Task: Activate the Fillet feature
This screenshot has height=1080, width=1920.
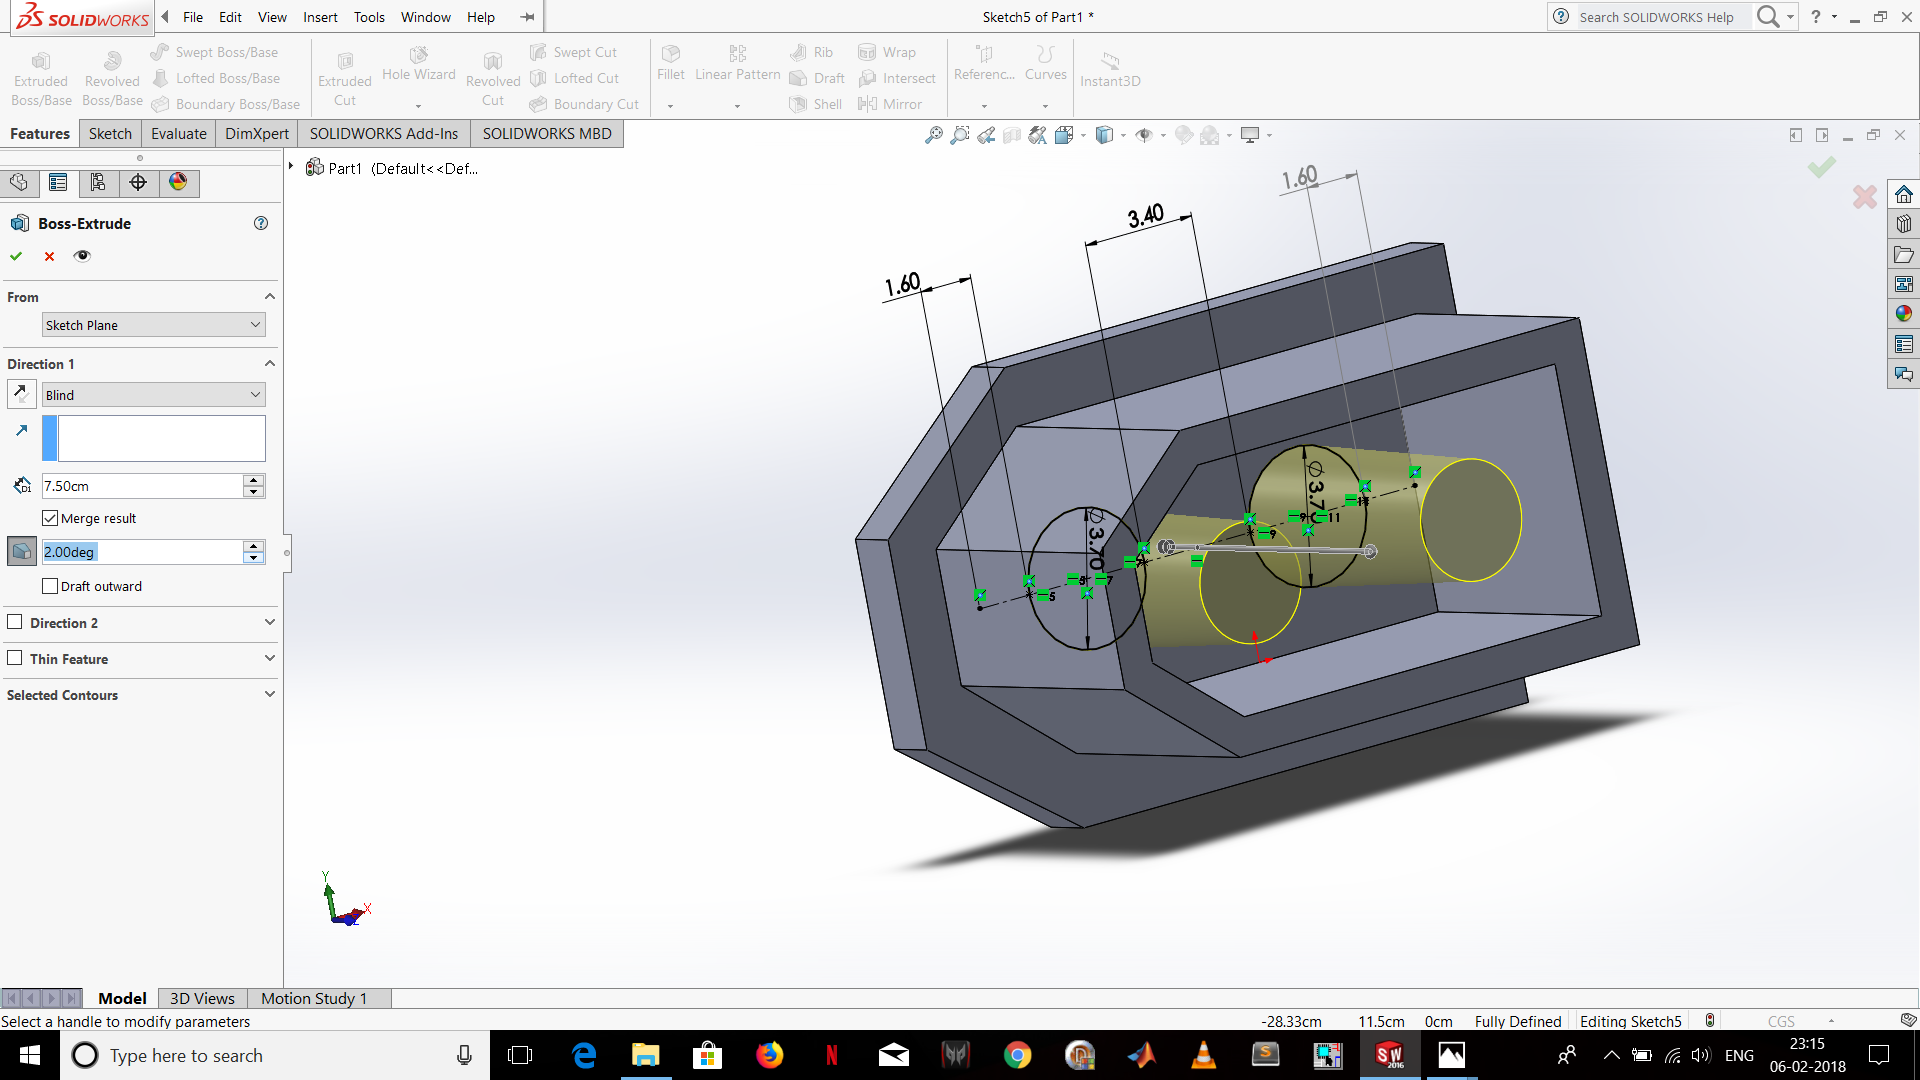Action: point(670,63)
